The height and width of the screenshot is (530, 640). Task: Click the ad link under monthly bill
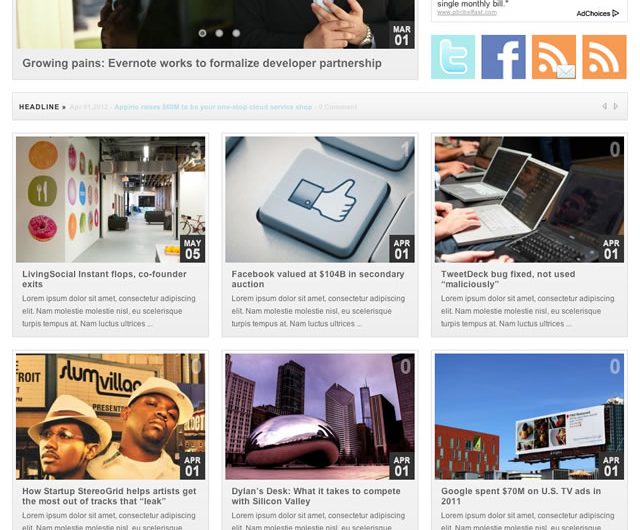pyautogui.click(x=467, y=13)
